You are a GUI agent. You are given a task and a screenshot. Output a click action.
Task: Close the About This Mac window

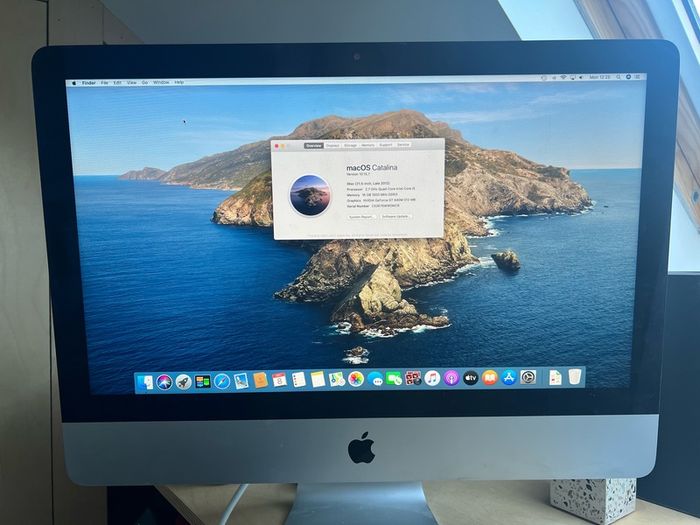pyautogui.click(x=277, y=146)
